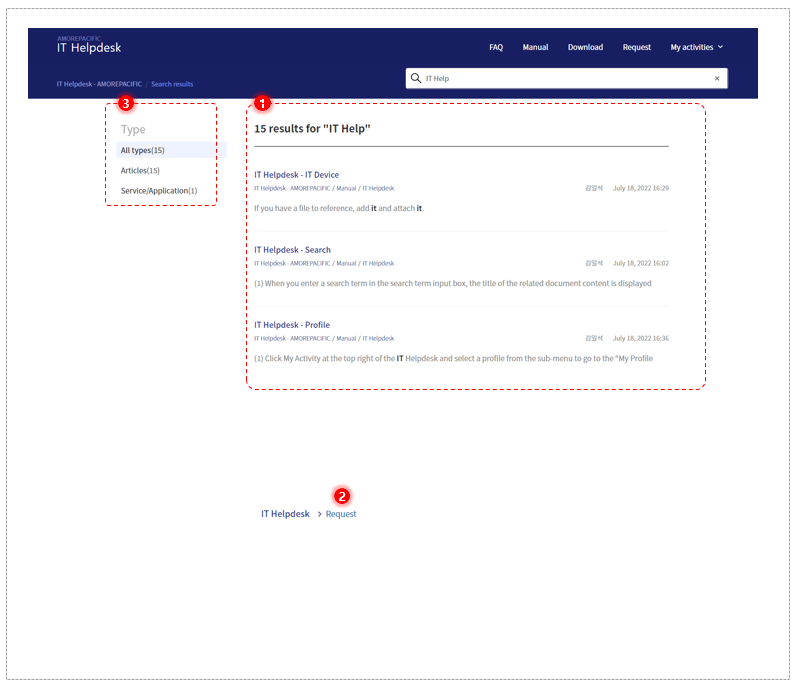Image resolution: width=797 pixels, height=687 pixels.
Task: Clear the search box with the X icon
Action: tap(717, 78)
